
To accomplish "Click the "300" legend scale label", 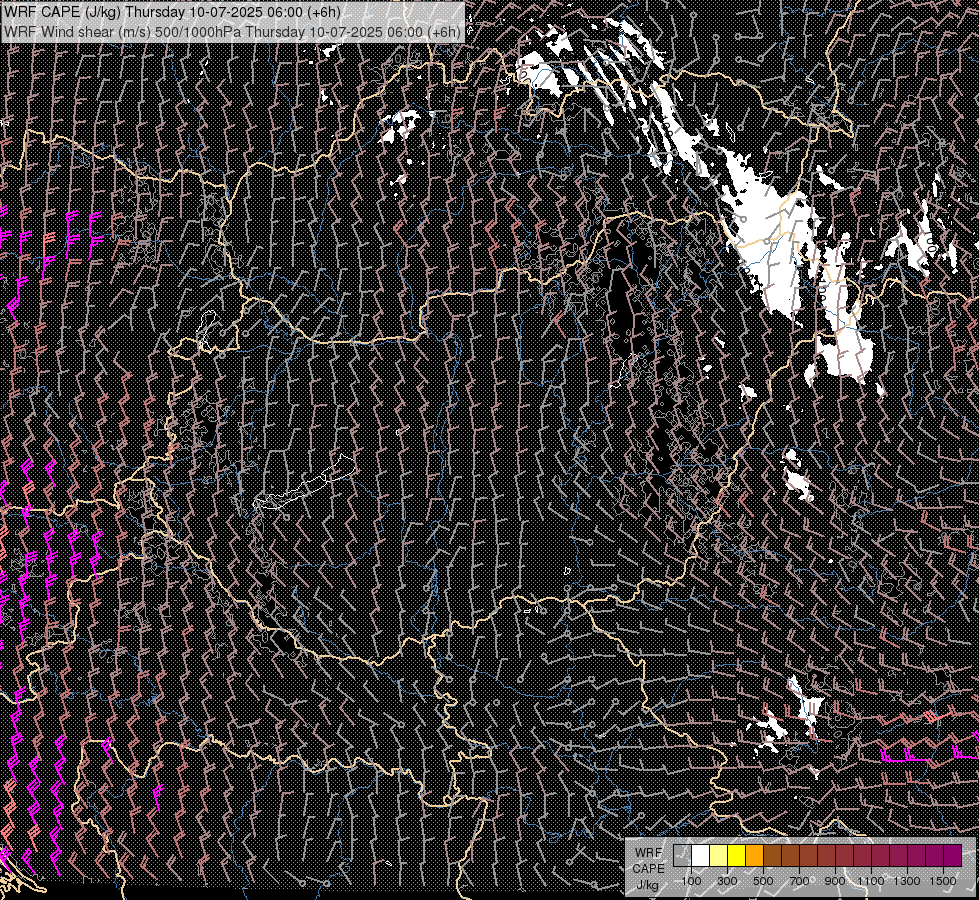I will click(727, 881).
